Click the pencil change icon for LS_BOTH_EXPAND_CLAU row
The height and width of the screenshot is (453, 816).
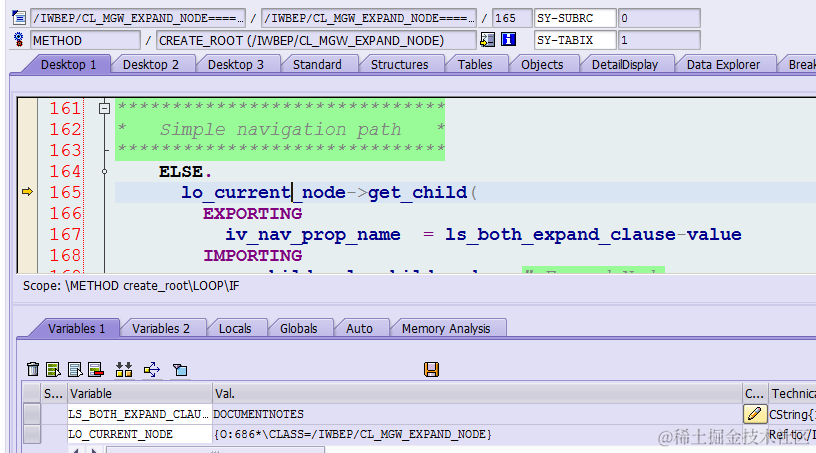[755, 414]
